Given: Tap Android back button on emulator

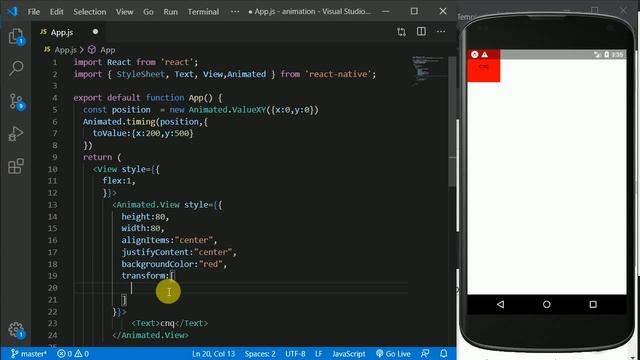Looking at the screenshot, I should point(500,304).
